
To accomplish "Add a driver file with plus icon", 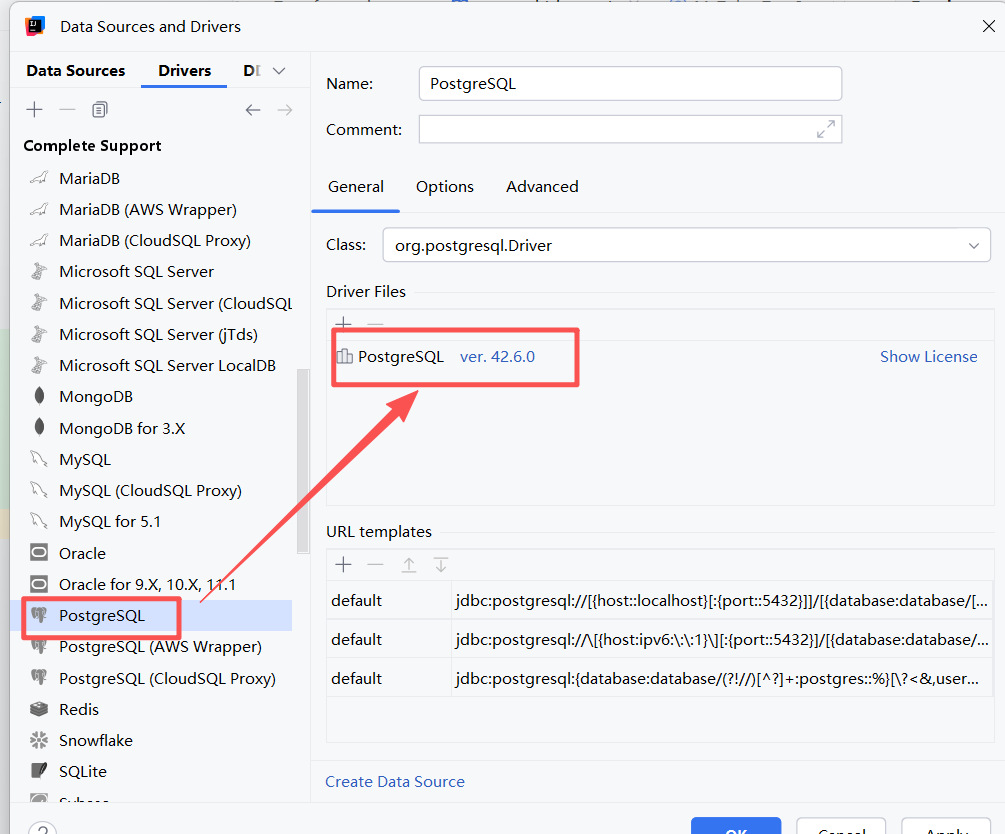I will point(344,322).
